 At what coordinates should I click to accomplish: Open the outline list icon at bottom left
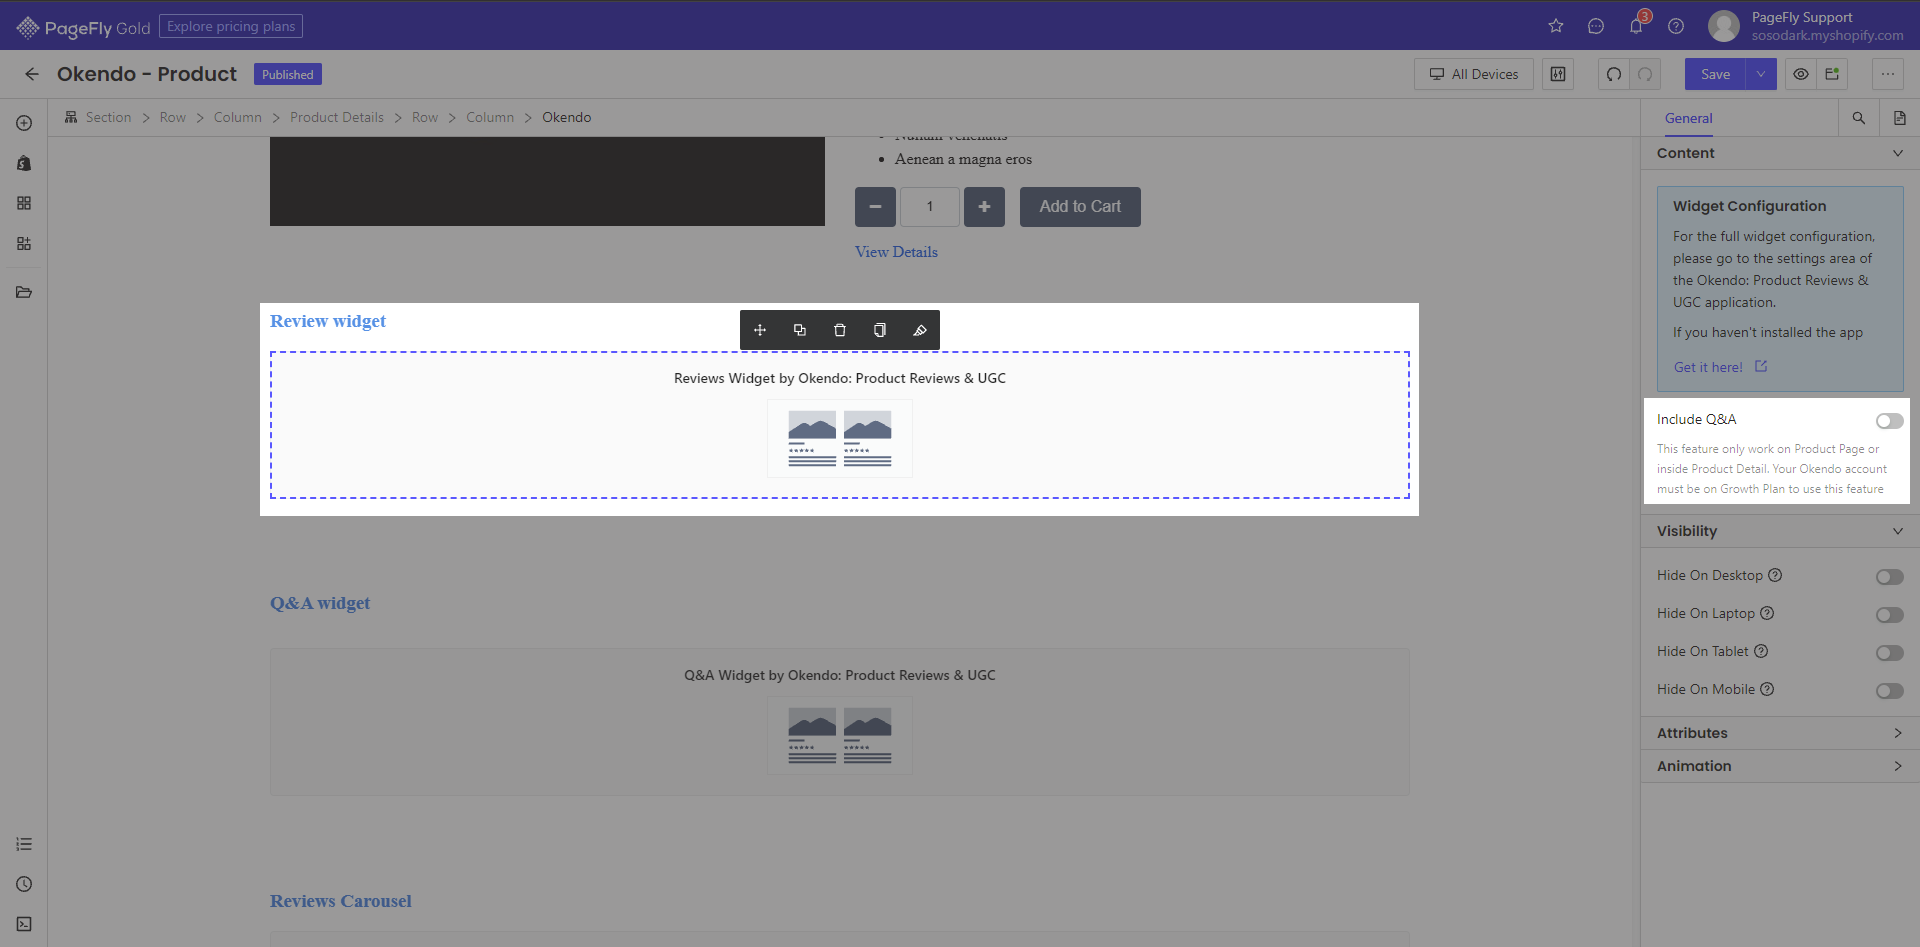[24, 844]
